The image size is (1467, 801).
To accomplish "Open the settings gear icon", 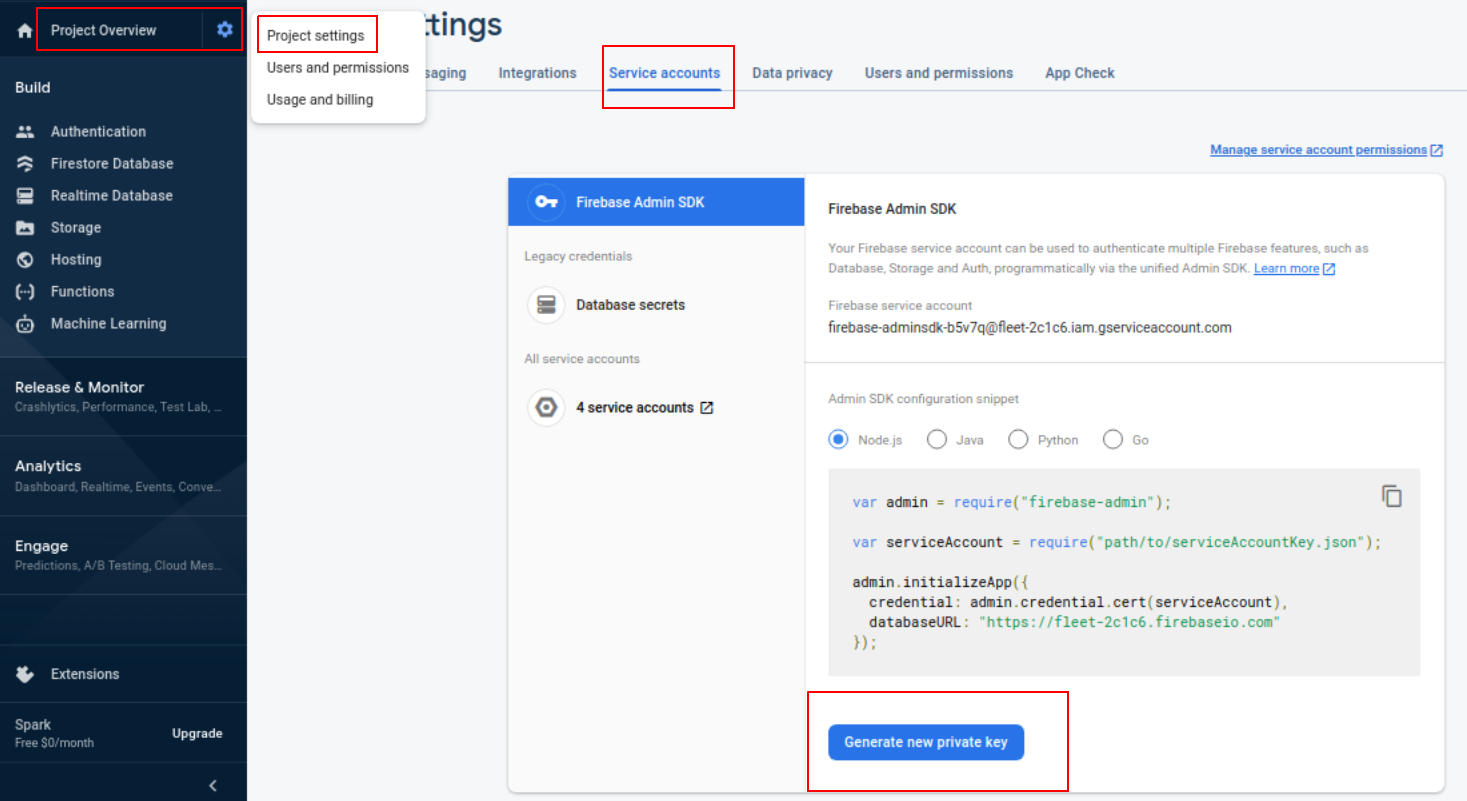I will coord(225,30).
